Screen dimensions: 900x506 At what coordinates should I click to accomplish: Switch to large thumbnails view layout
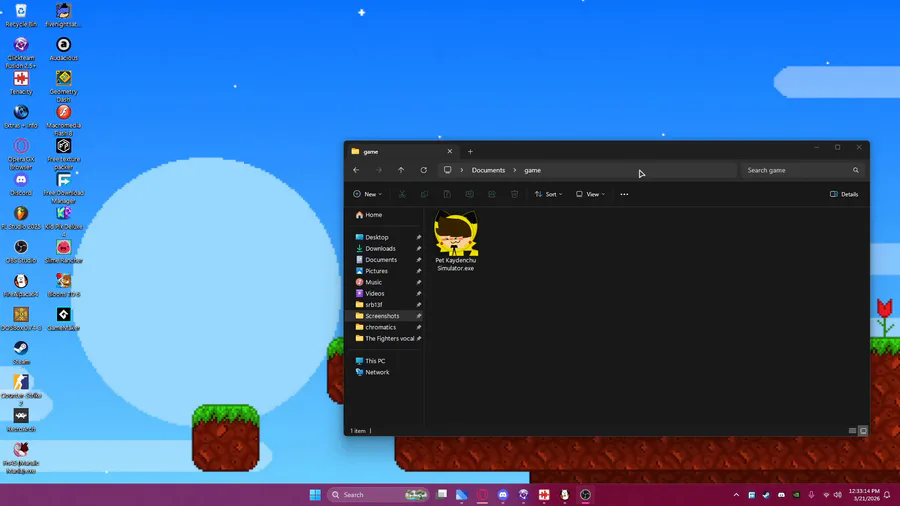pyautogui.click(x=863, y=431)
